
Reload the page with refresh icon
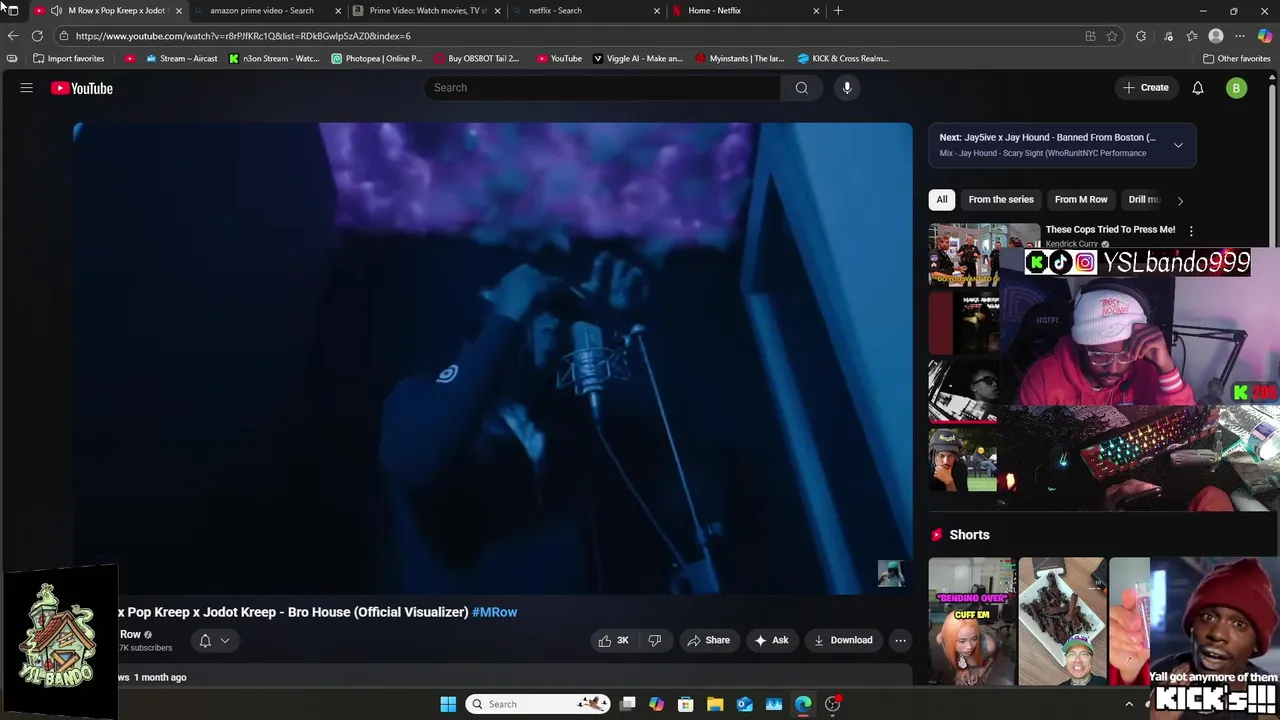37,36
